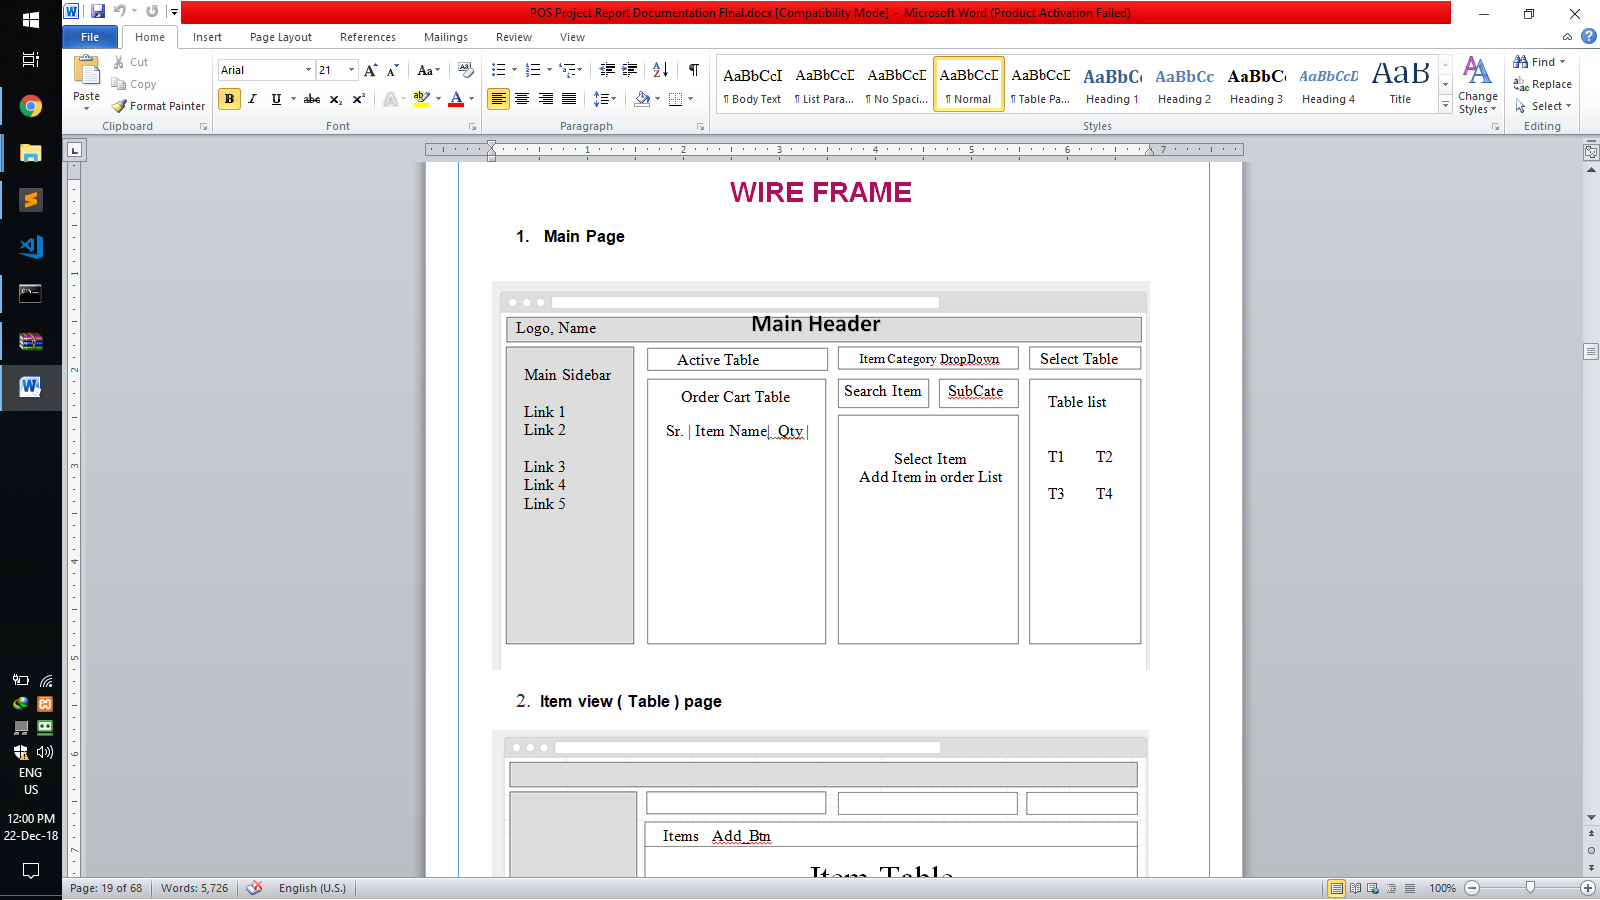Image resolution: width=1600 pixels, height=900 pixels.
Task: Open Change Styles icon
Action: pyautogui.click(x=1477, y=72)
